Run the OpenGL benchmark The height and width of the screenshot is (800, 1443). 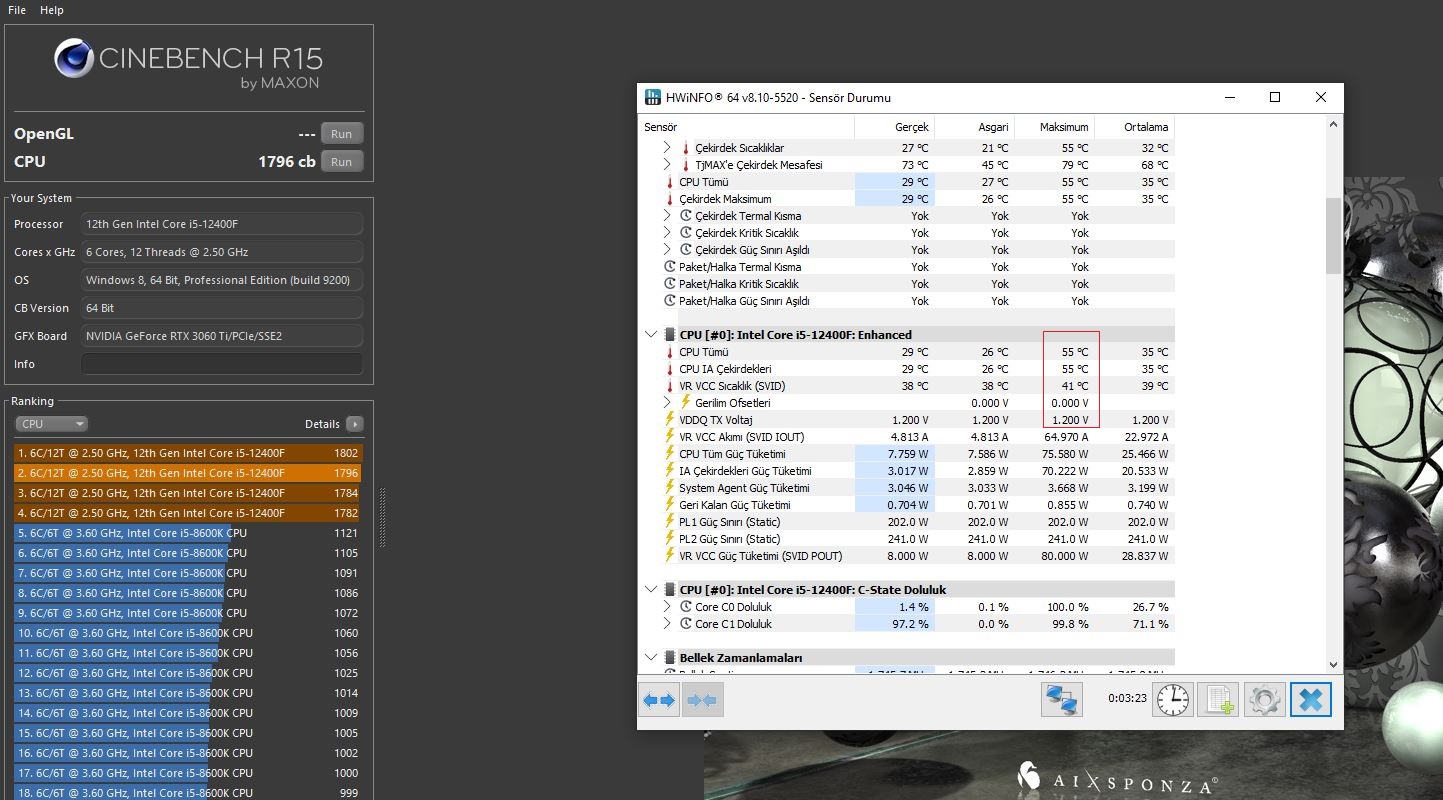tap(342, 134)
